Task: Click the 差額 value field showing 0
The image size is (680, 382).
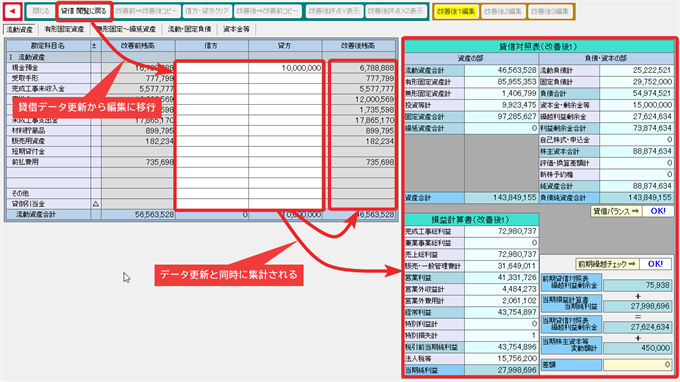Action: coord(638,365)
